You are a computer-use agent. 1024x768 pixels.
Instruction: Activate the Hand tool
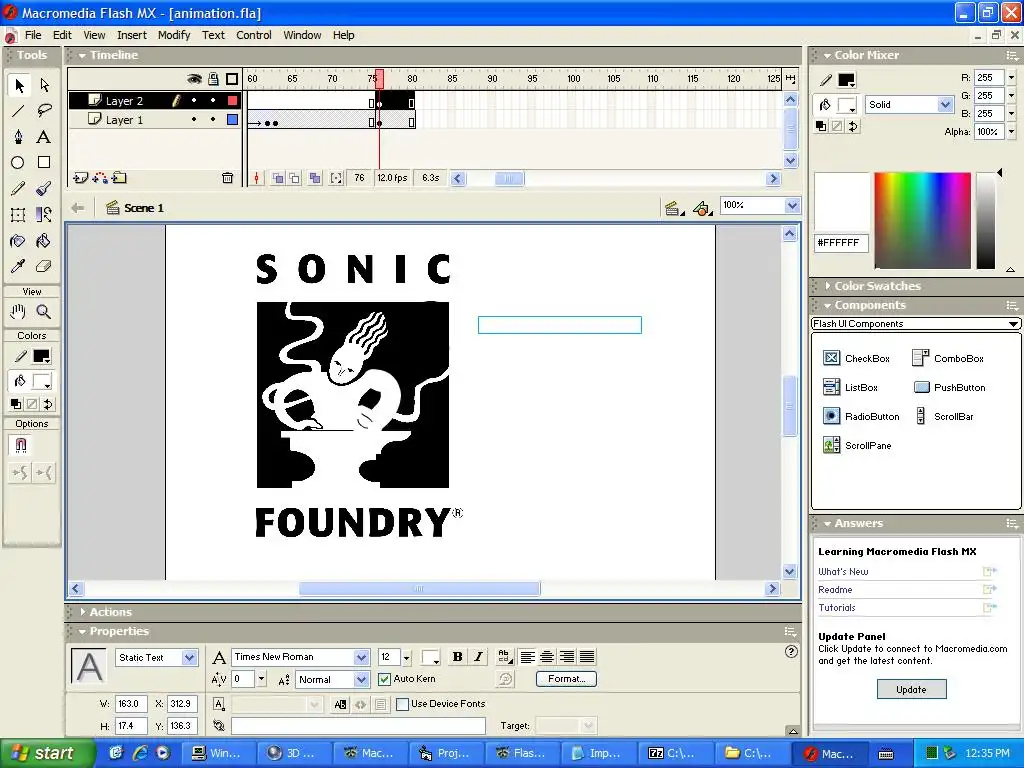[18, 312]
